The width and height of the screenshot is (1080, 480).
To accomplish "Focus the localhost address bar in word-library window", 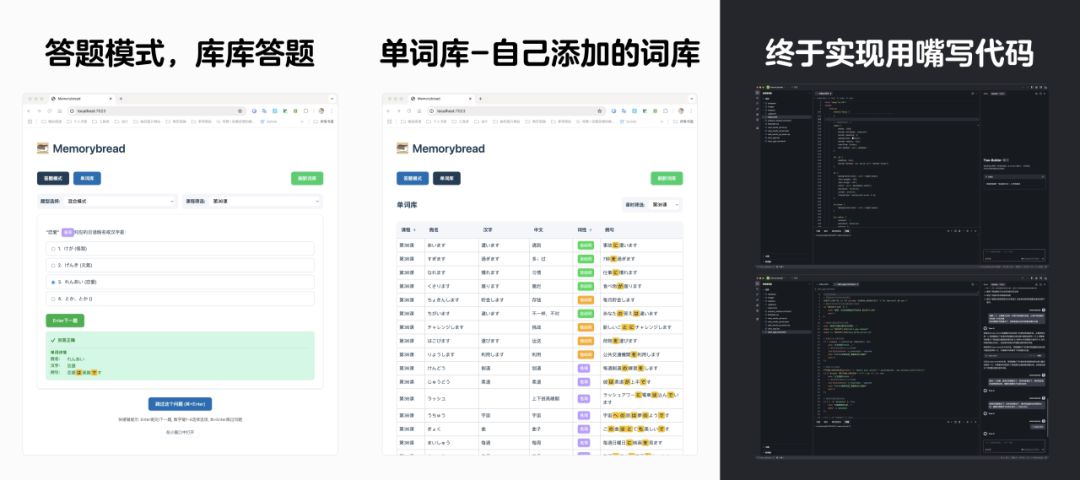I will [517, 111].
